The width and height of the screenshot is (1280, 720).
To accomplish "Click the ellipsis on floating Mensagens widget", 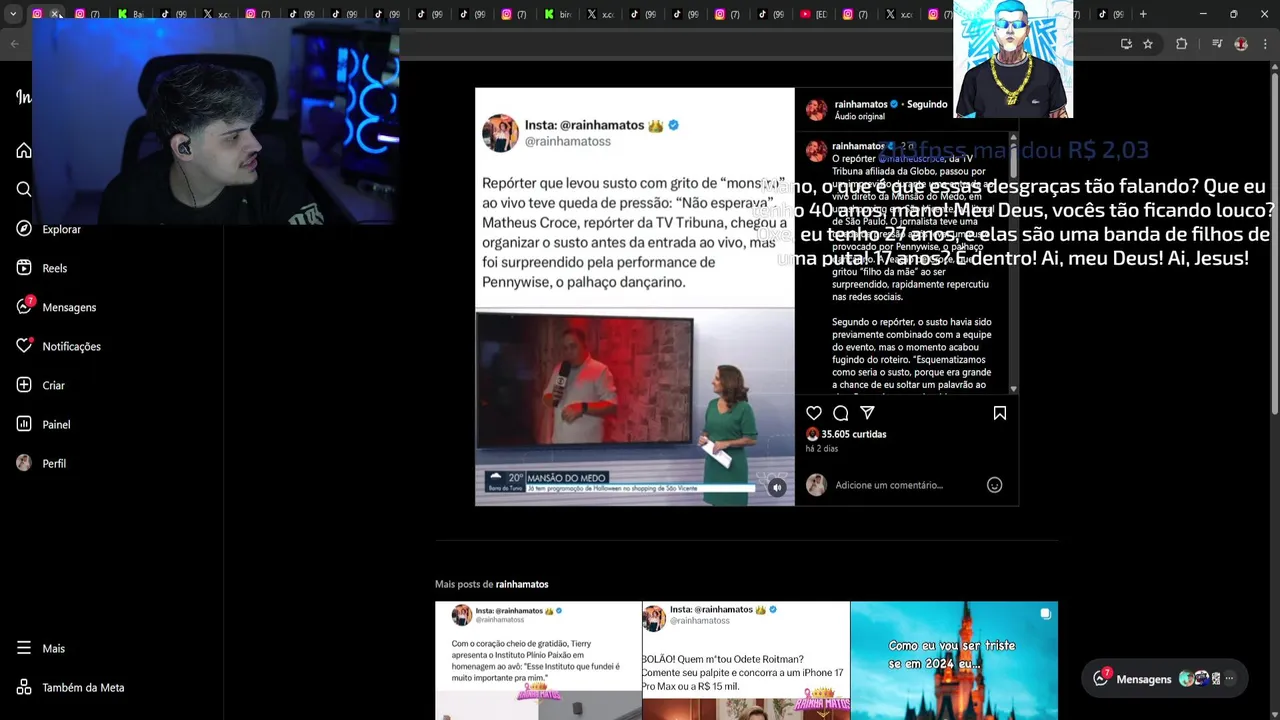I will pos(1230,679).
